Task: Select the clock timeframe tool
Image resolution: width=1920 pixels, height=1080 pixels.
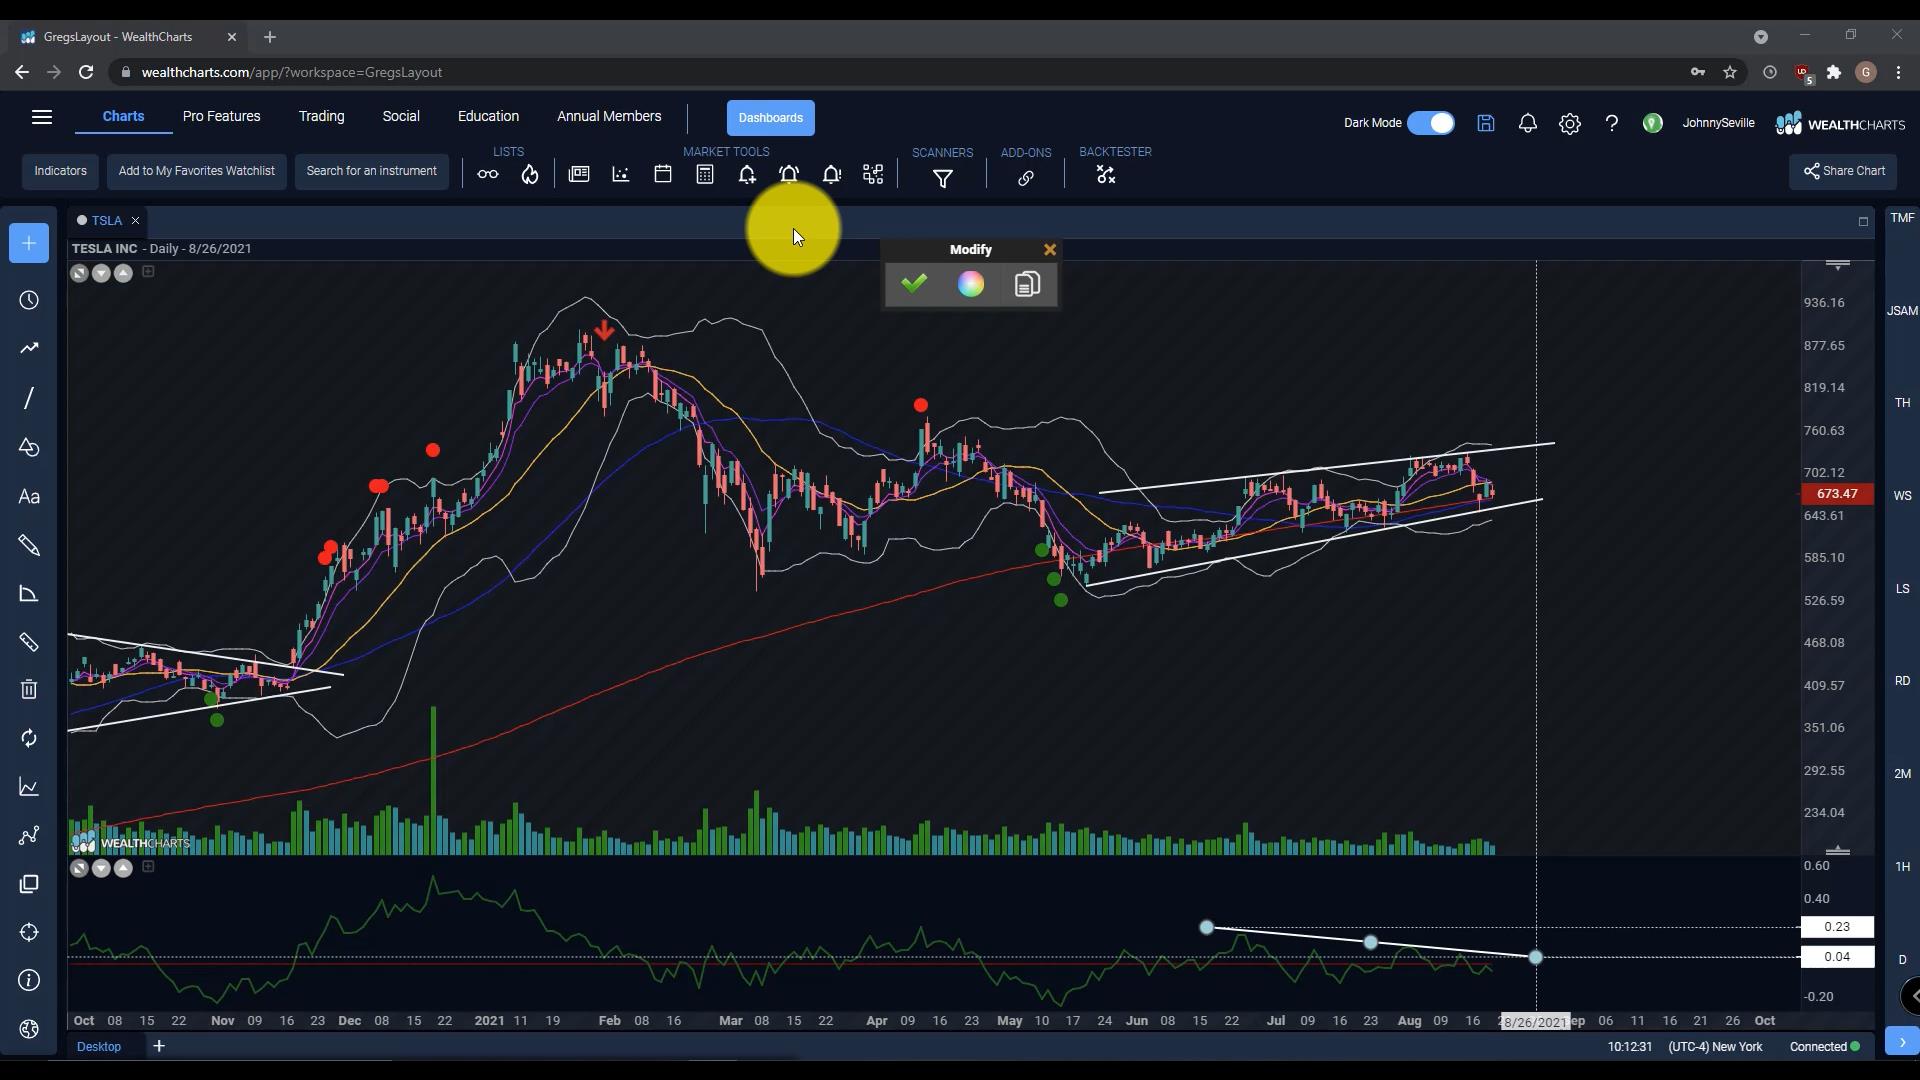Action: click(x=29, y=301)
